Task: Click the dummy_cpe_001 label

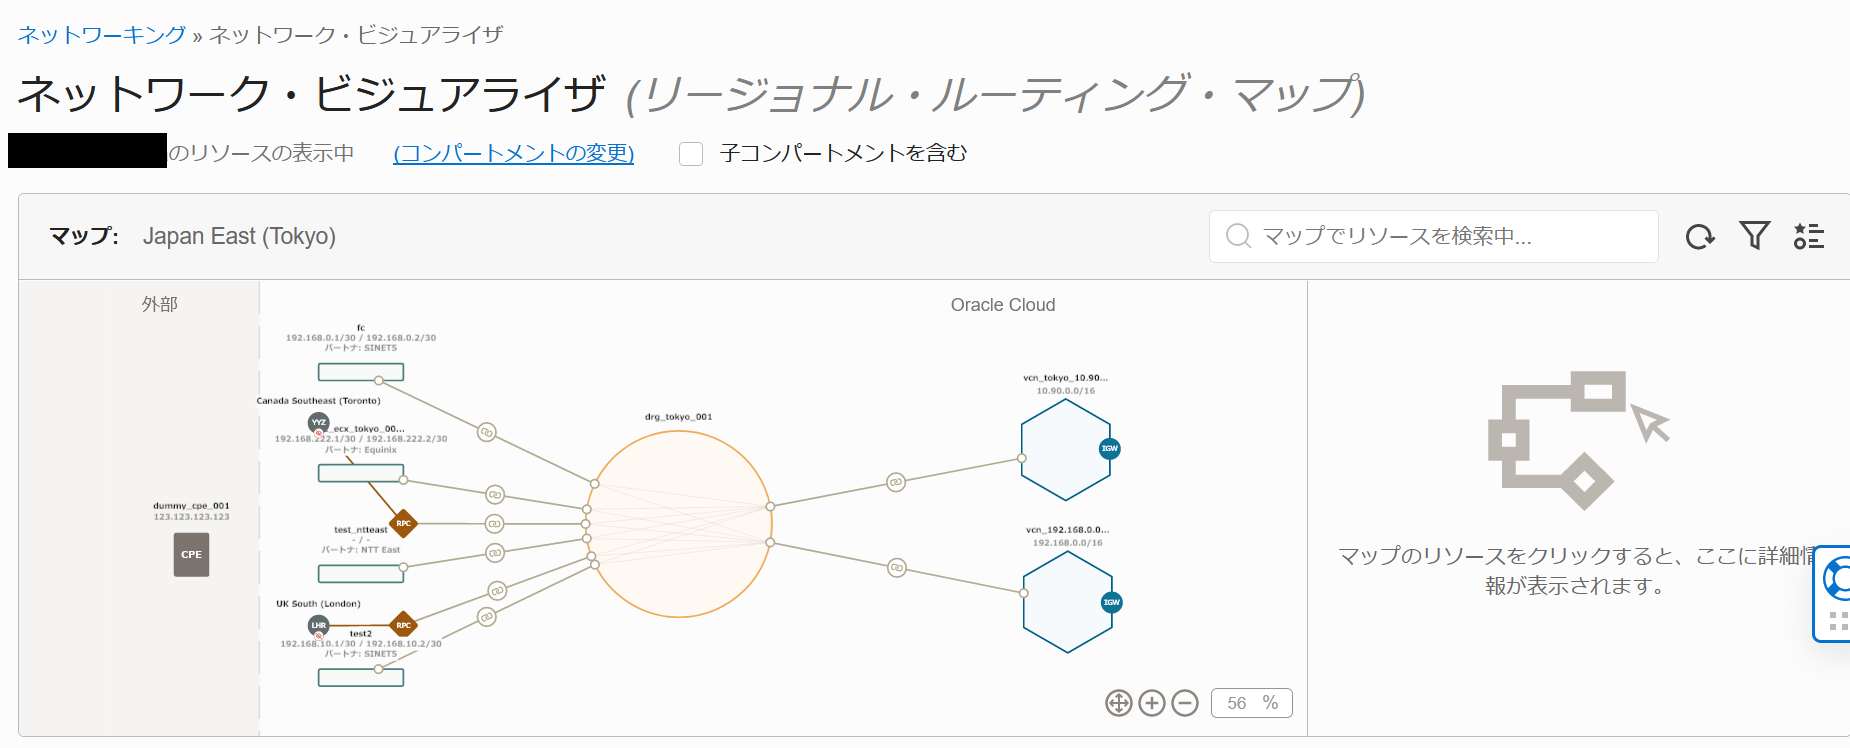Action: tap(191, 506)
